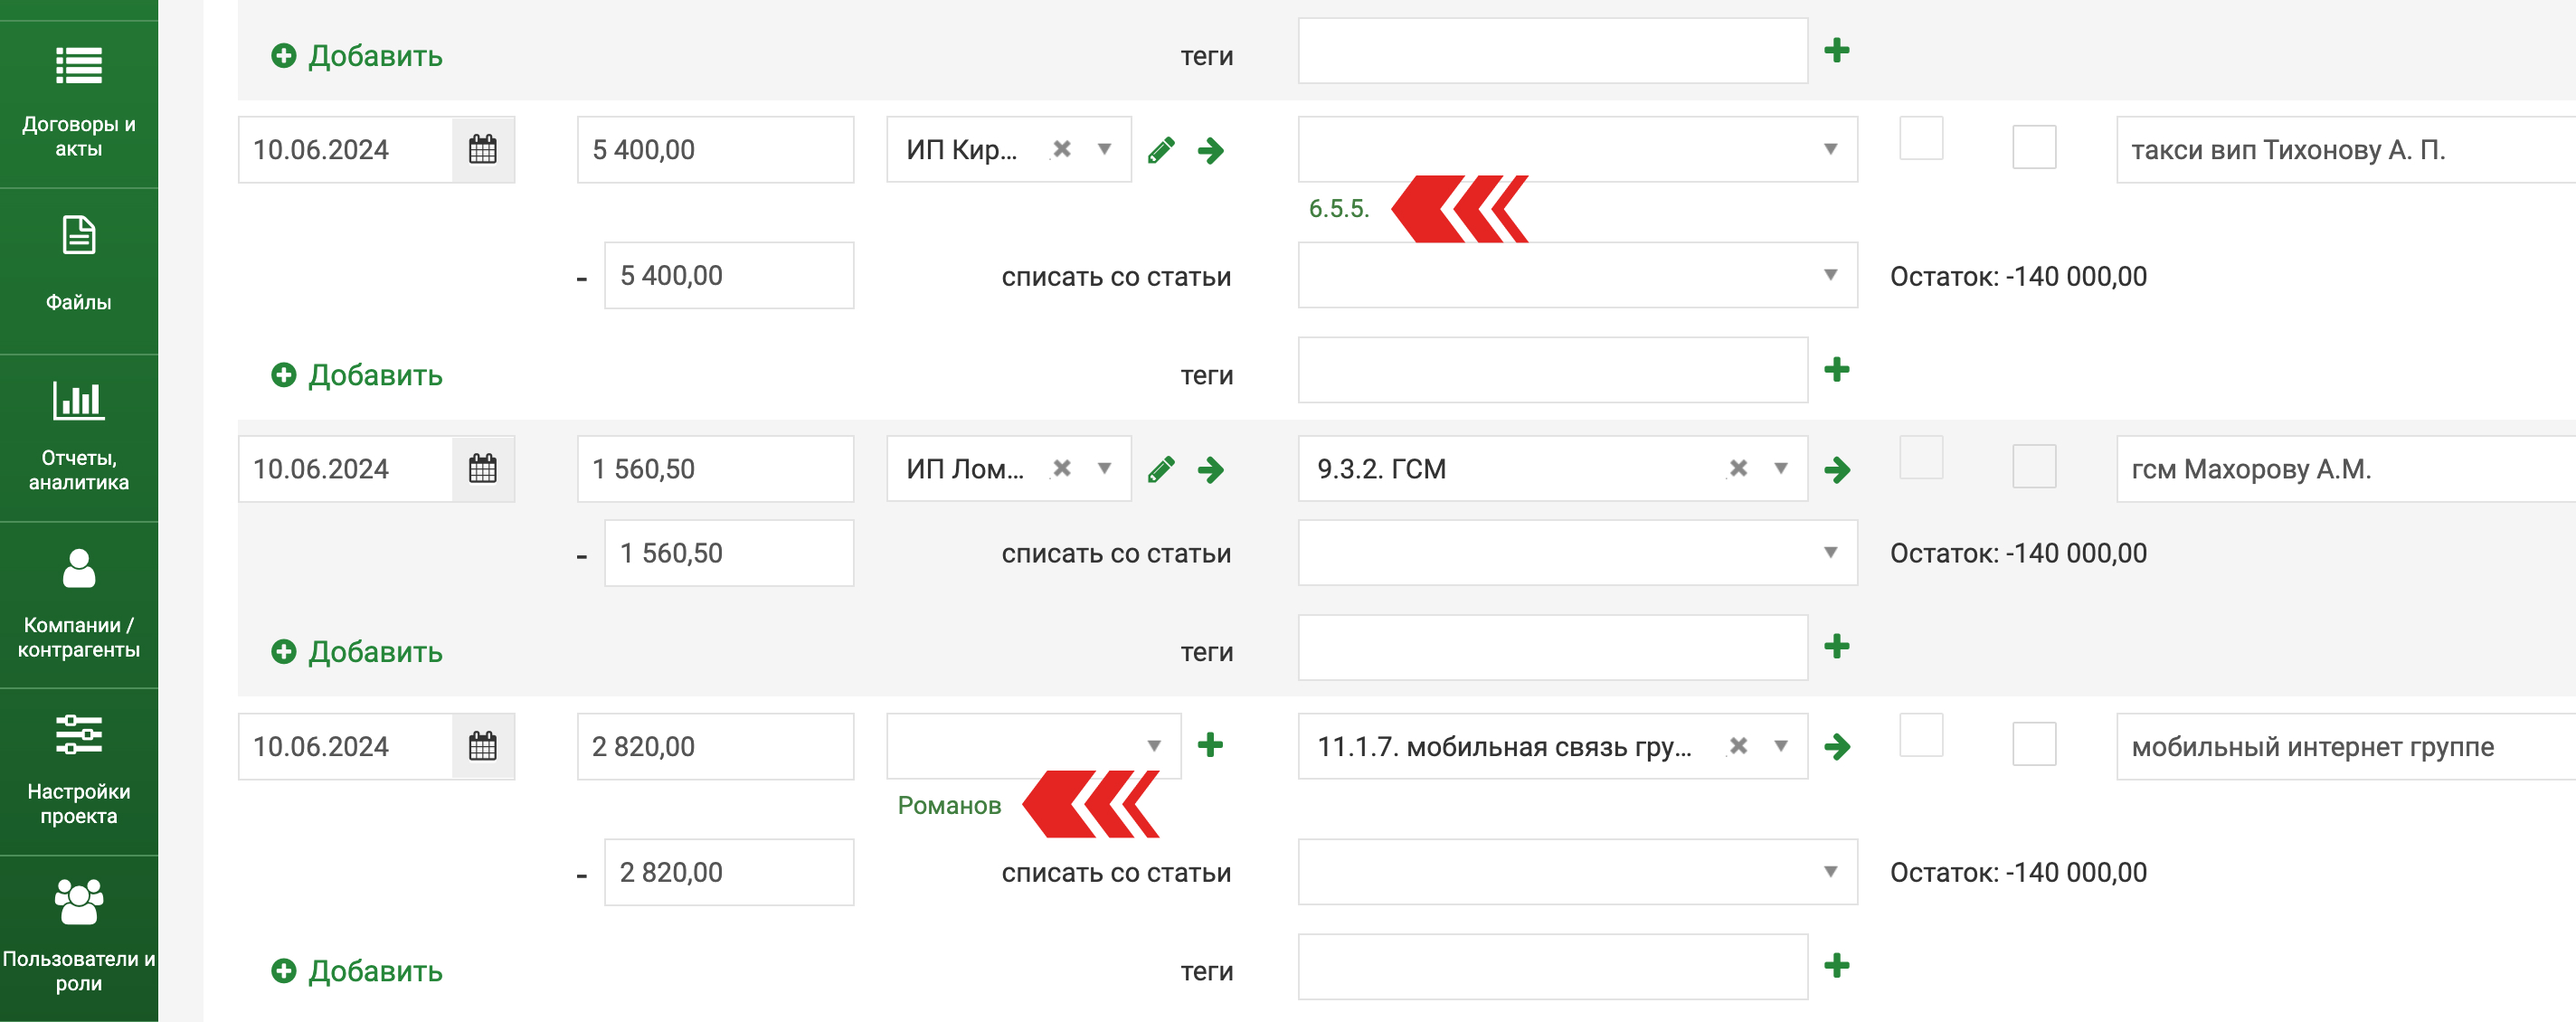2576x1022 pixels.
Task: Add new contractor with plus in 2 820,00 row
Action: click(1210, 745)
